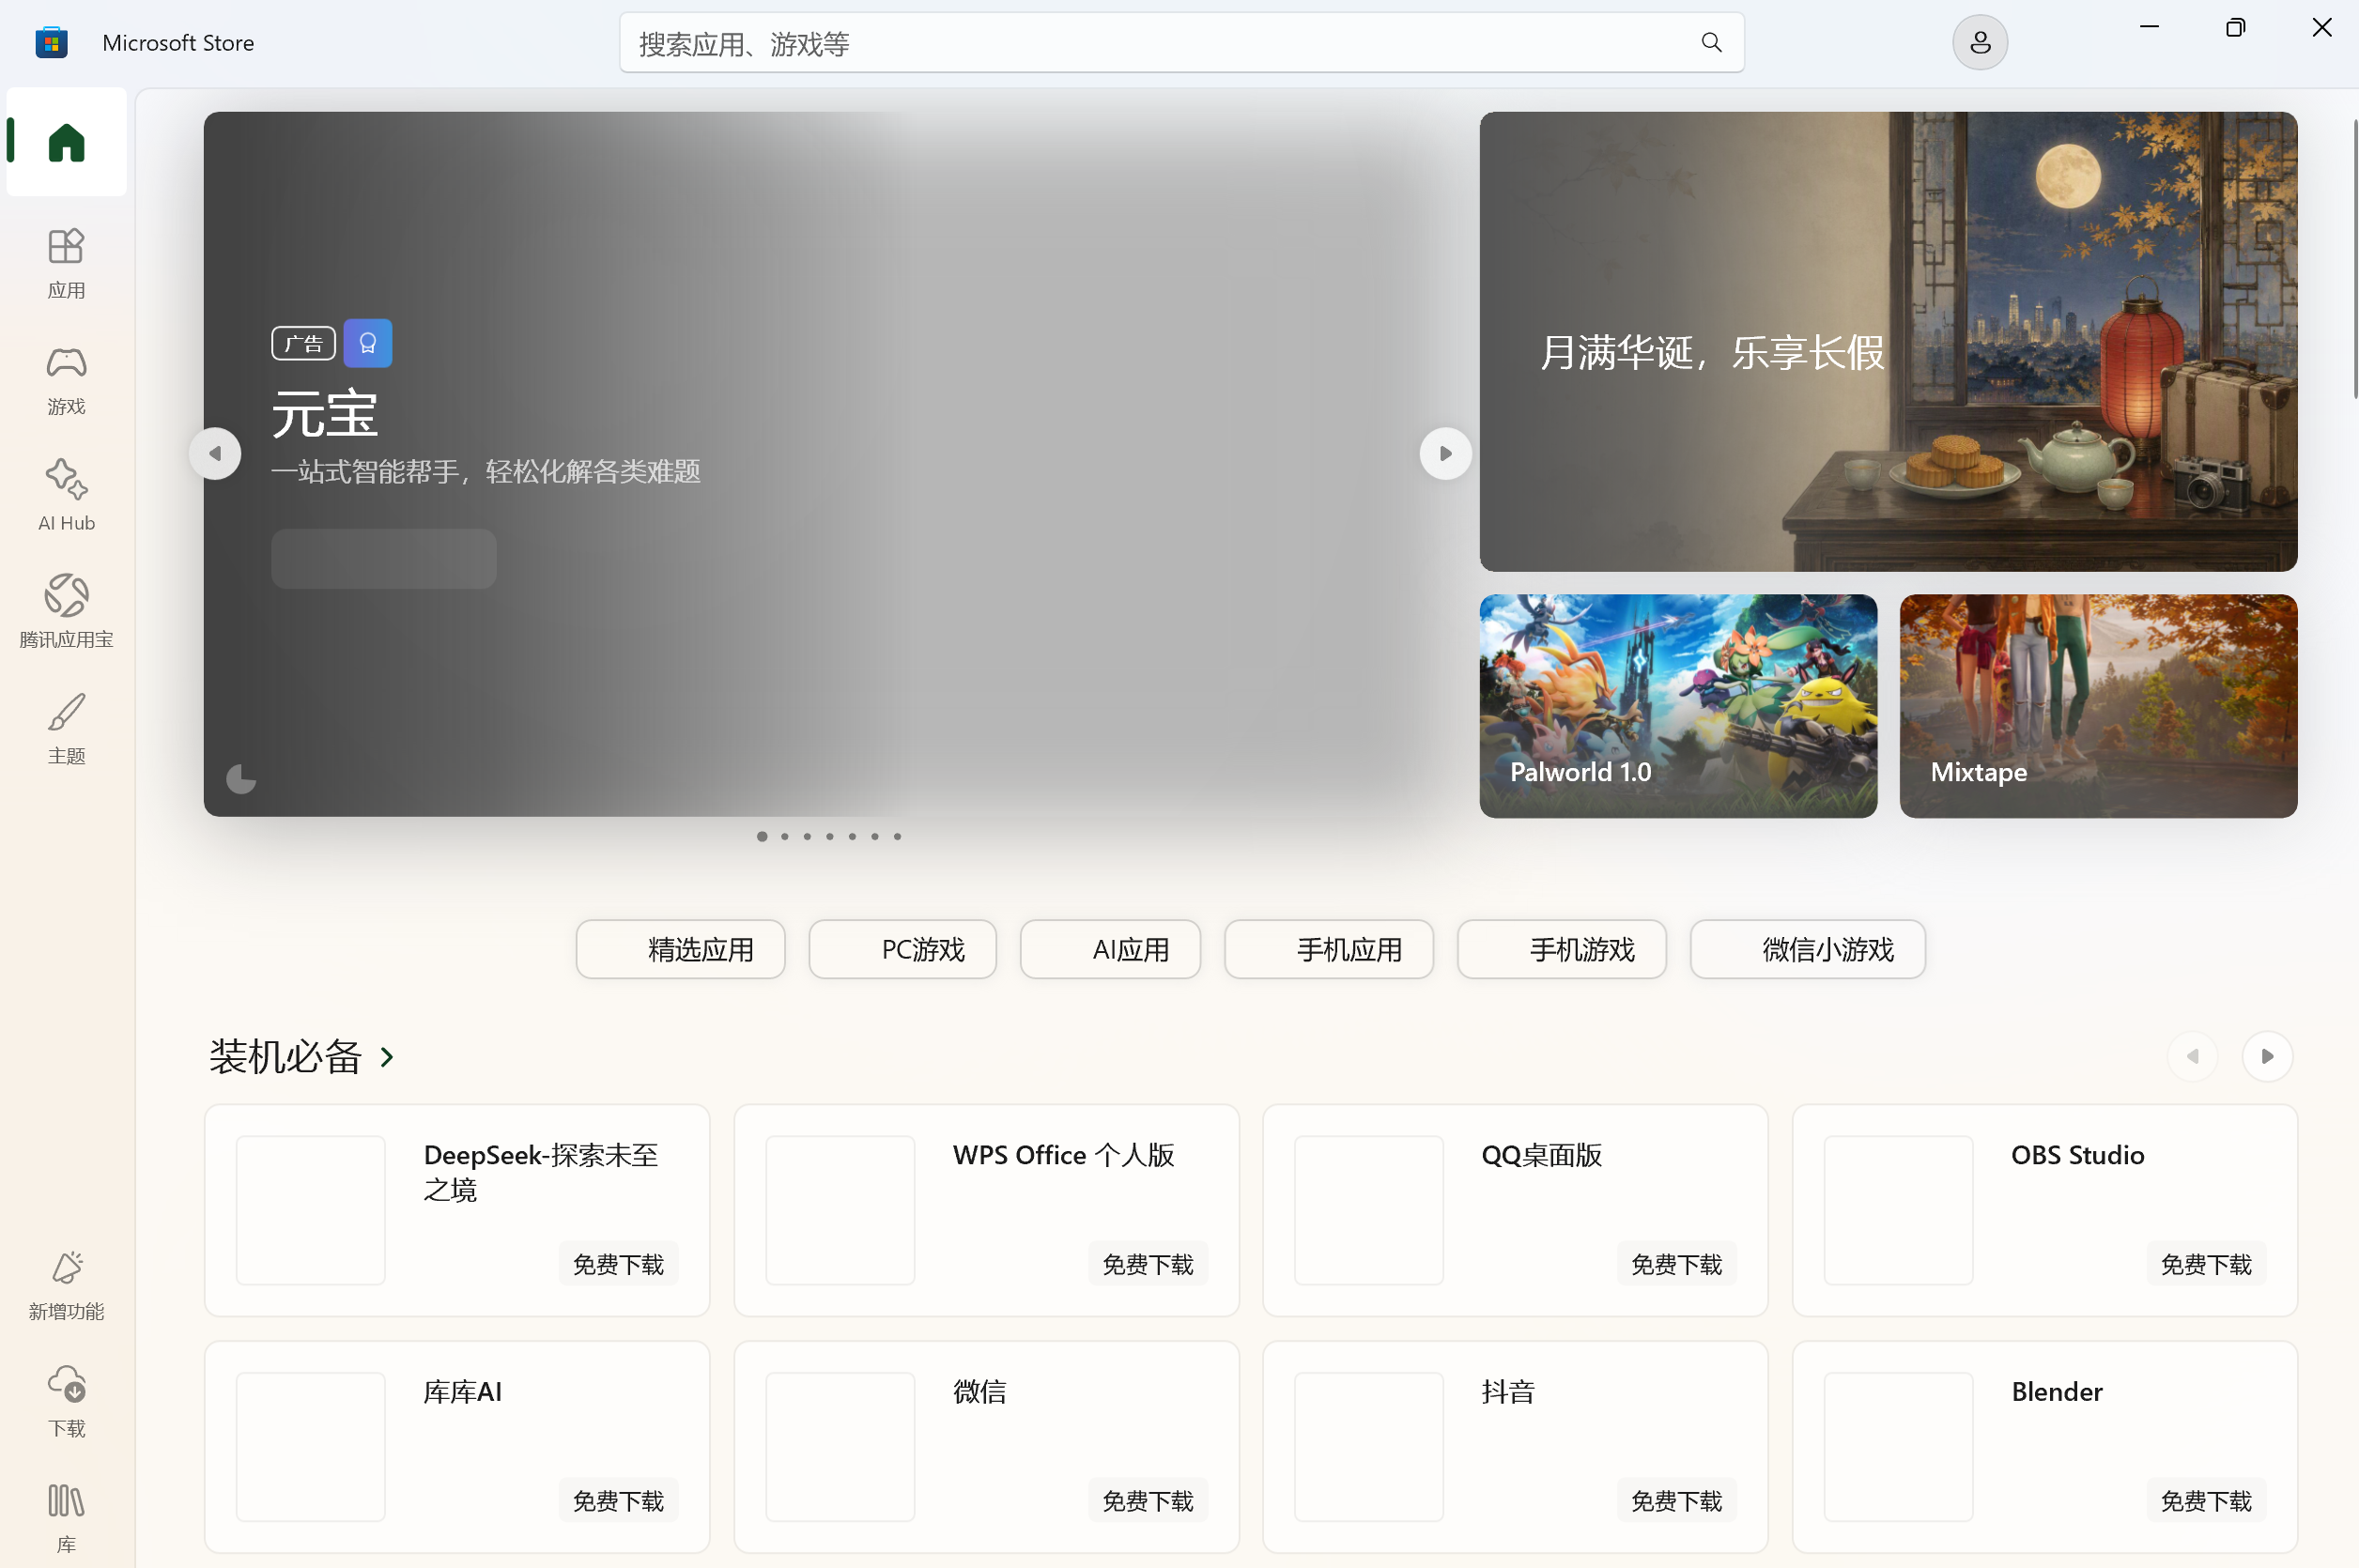This screenshot has height=1568, width=2359.
Task: Click the WPS Office 个人版 app name
Action: tap(1064, 1155)
